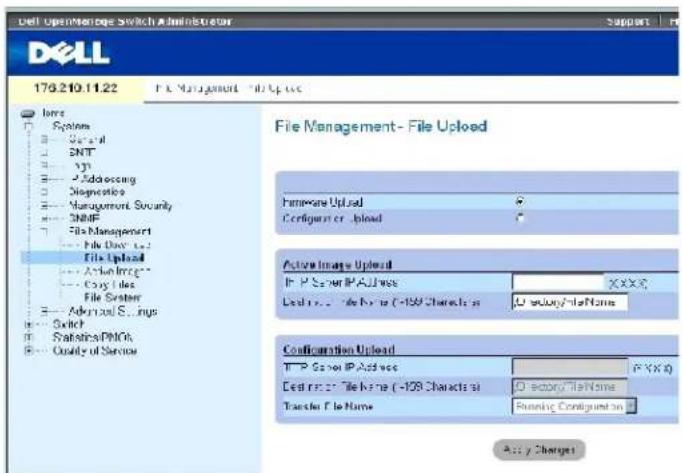
Task: Open the System tree item
Action: (71, 127)
